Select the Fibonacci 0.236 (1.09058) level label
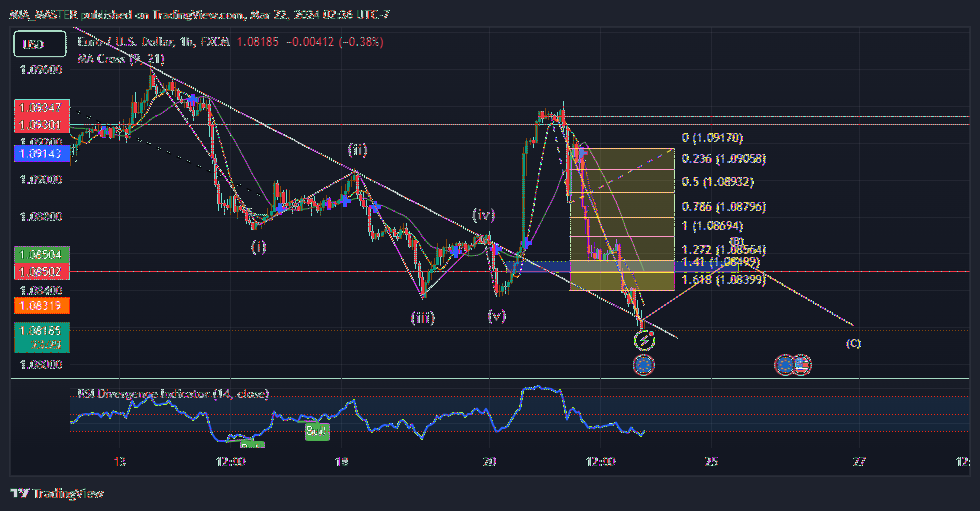Screen dimensions: 980x511 tap(724, 159)
